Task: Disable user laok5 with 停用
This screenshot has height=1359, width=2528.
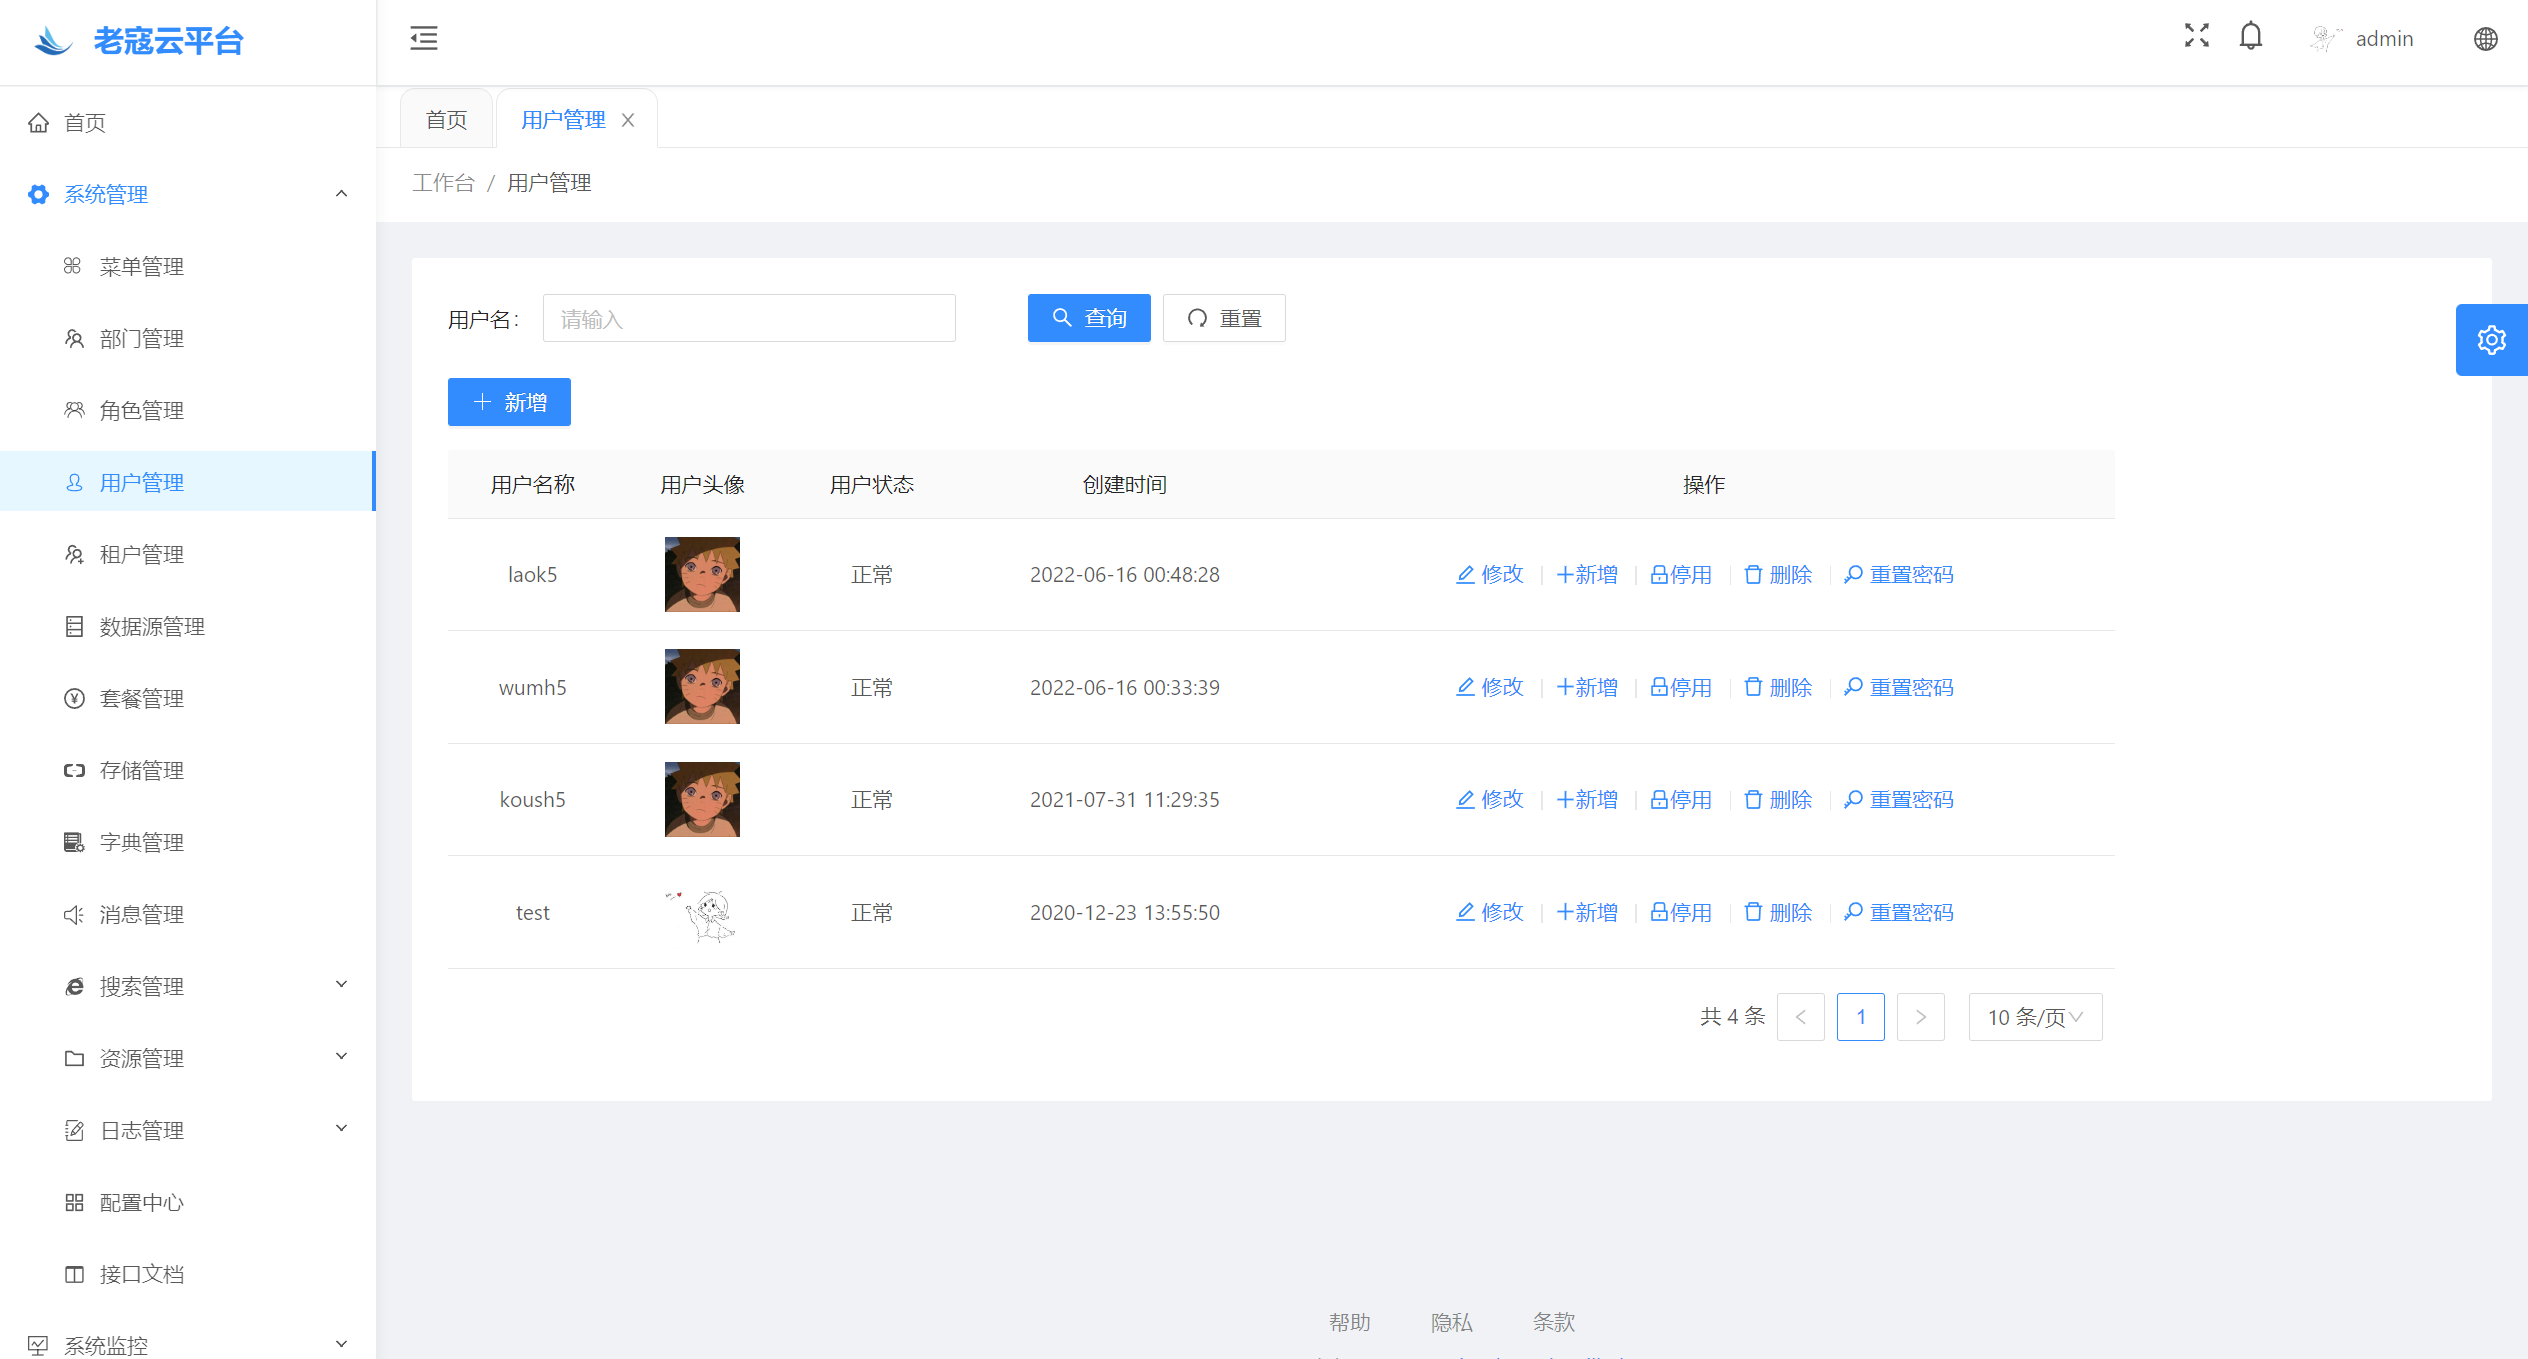Action: pyautogui.click(x=1681, y=575)
